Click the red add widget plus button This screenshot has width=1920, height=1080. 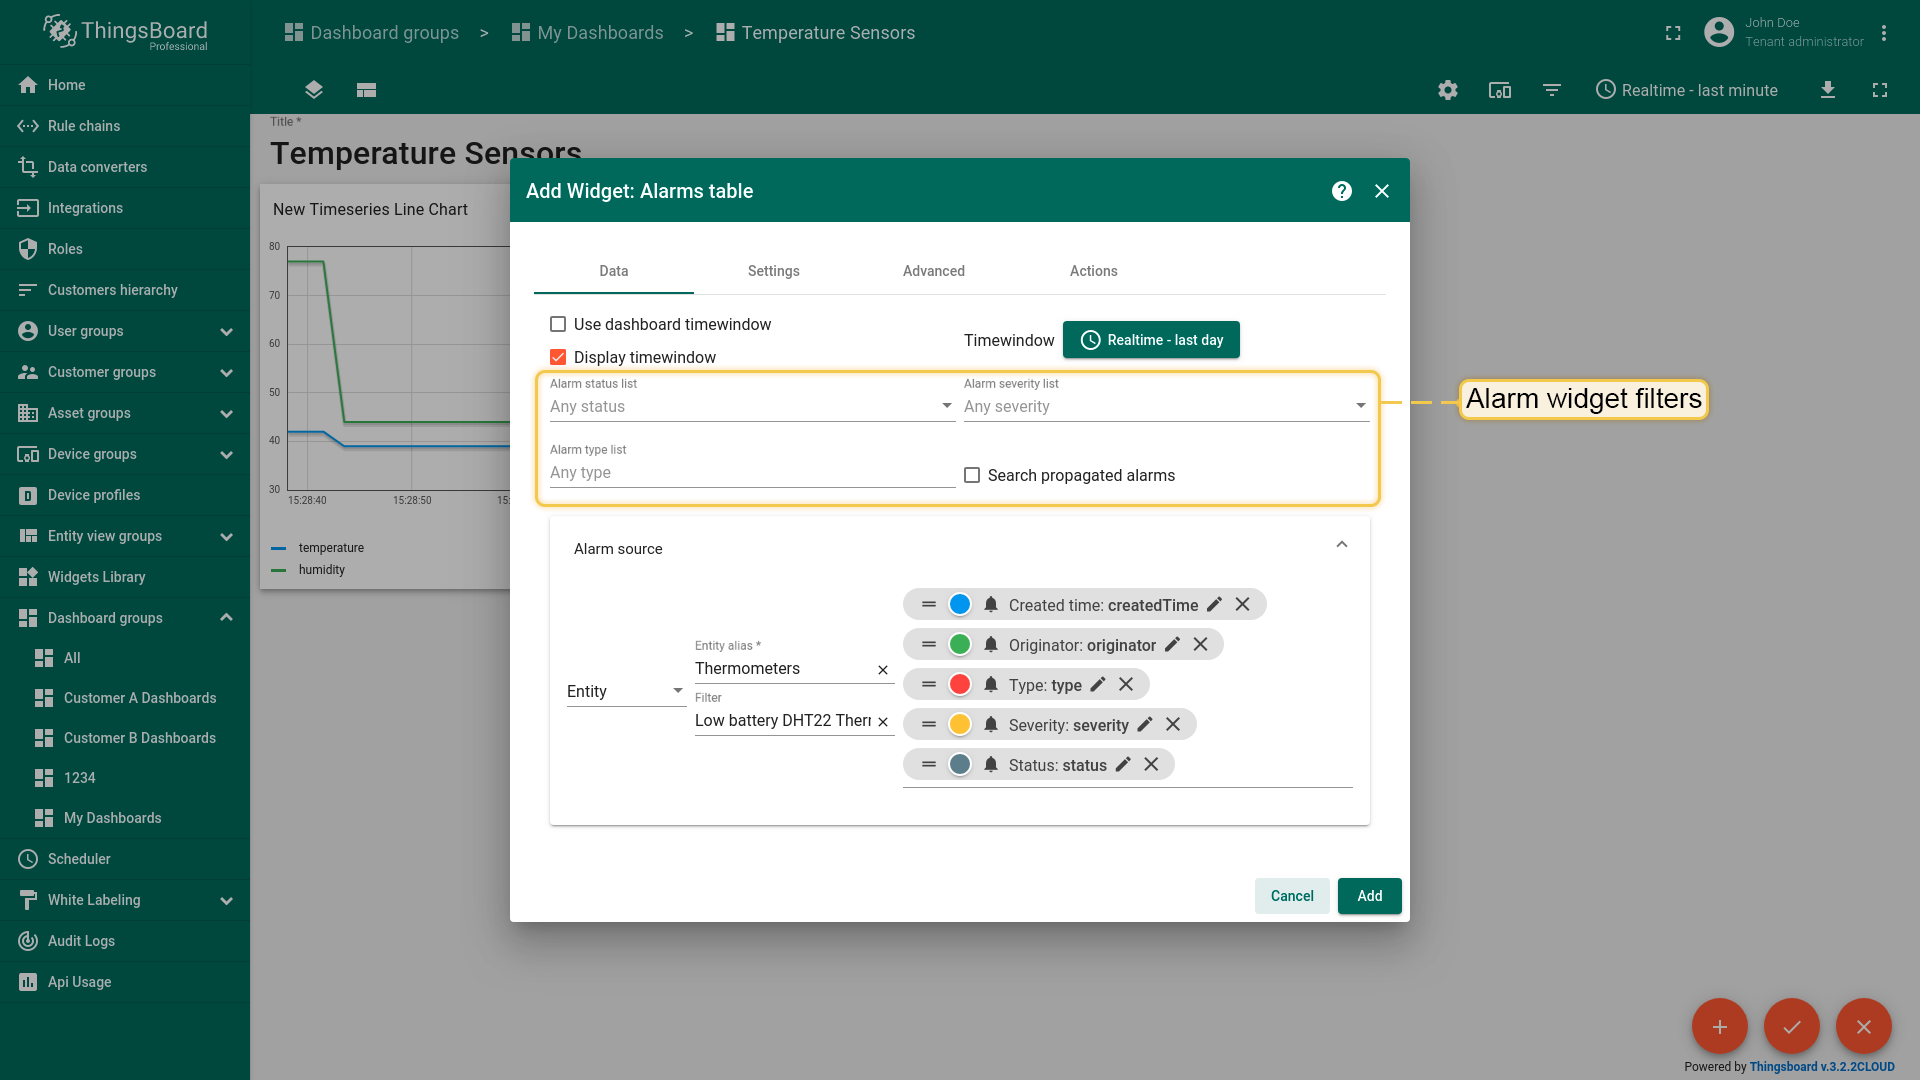pos(1720,1026)
